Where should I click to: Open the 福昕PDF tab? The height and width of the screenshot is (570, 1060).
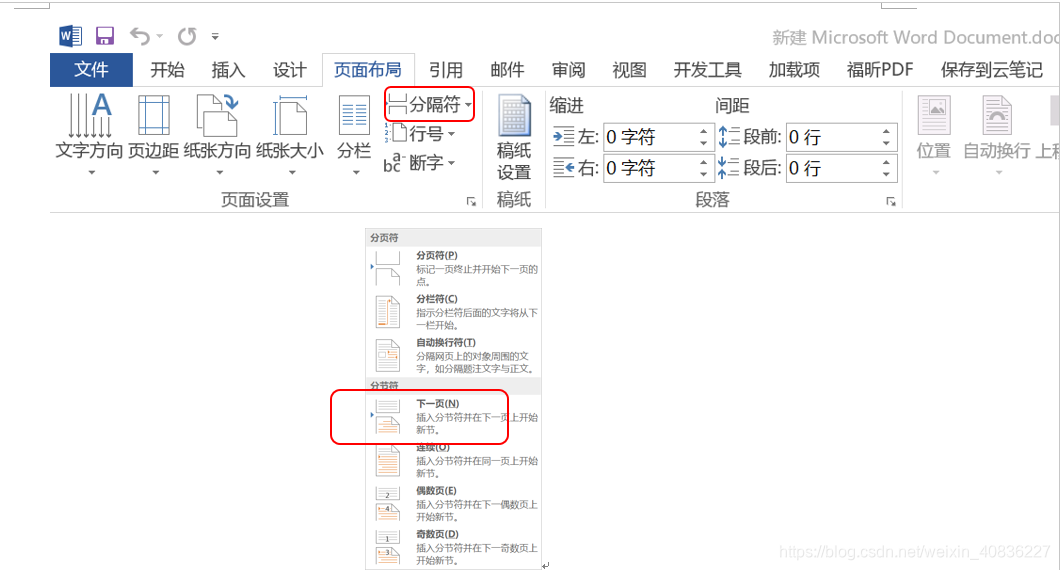[x=880, y=70]
